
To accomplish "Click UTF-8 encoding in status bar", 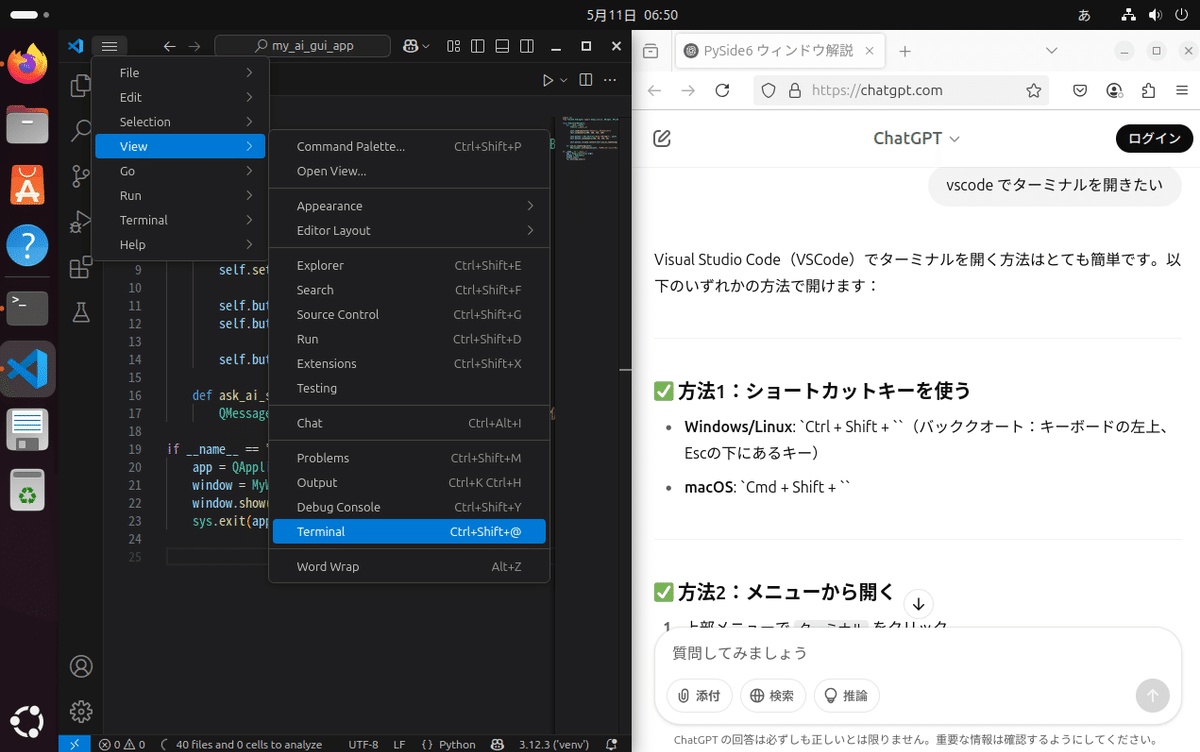I will 363,744.
